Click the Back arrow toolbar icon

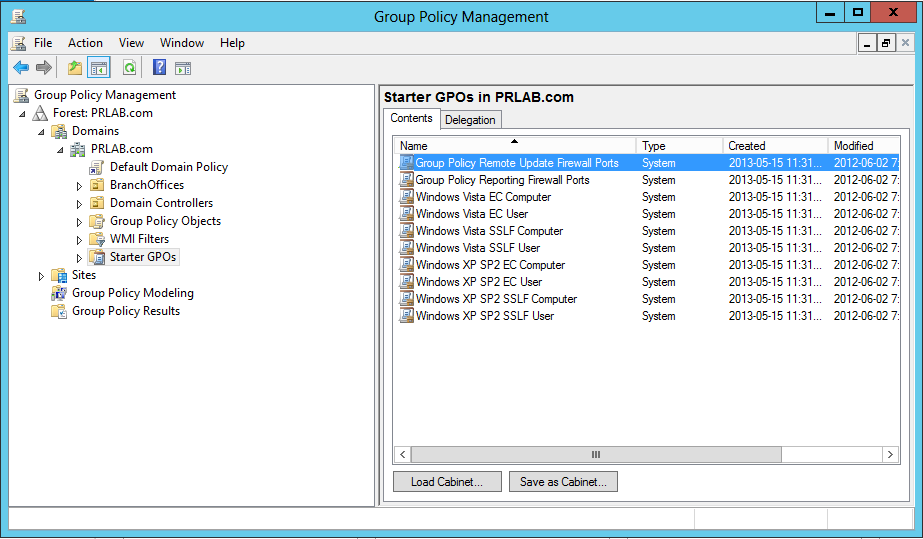click(21, 68)
